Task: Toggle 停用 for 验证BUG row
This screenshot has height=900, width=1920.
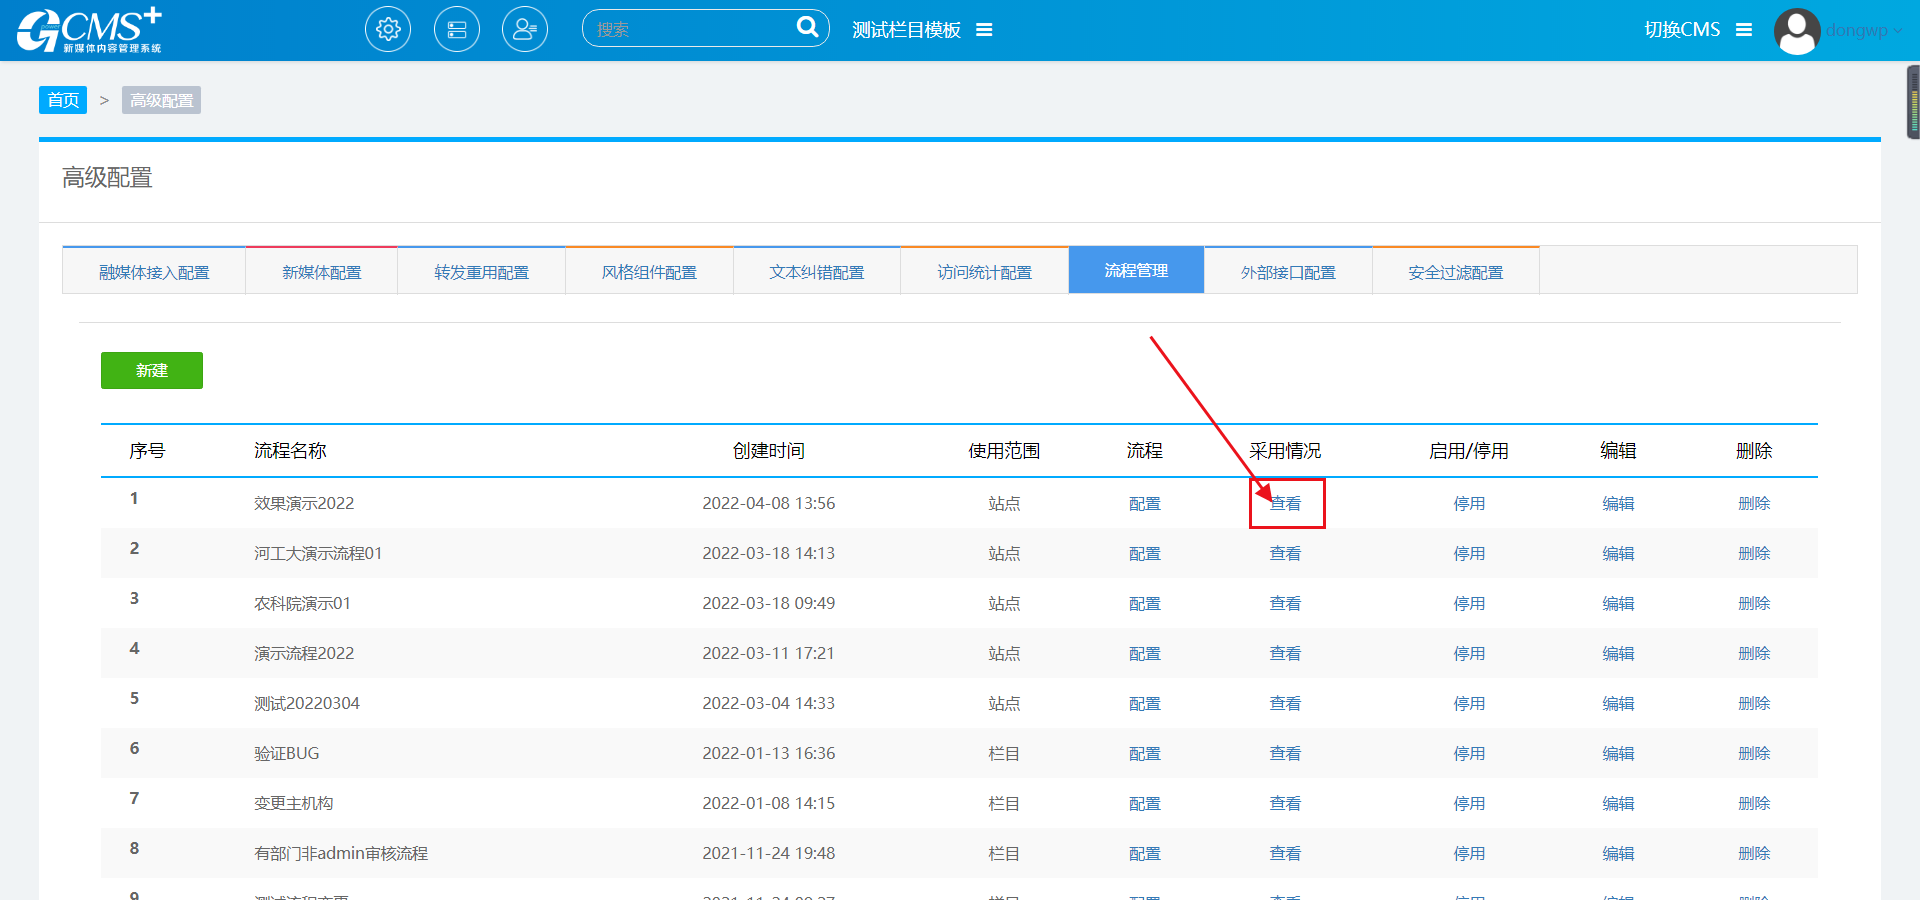Action: coord(1469,753)
